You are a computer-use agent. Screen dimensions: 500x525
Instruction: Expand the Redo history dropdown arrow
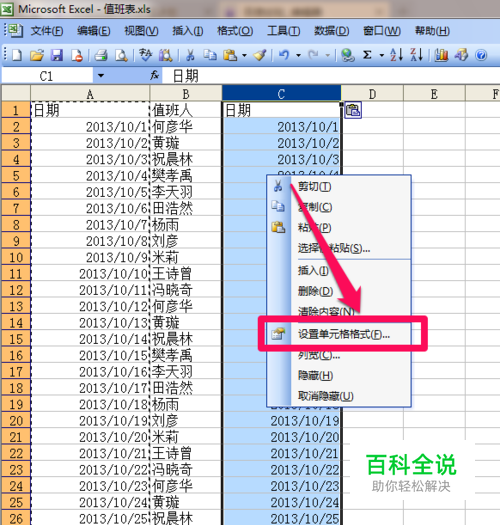click(328, 55)
